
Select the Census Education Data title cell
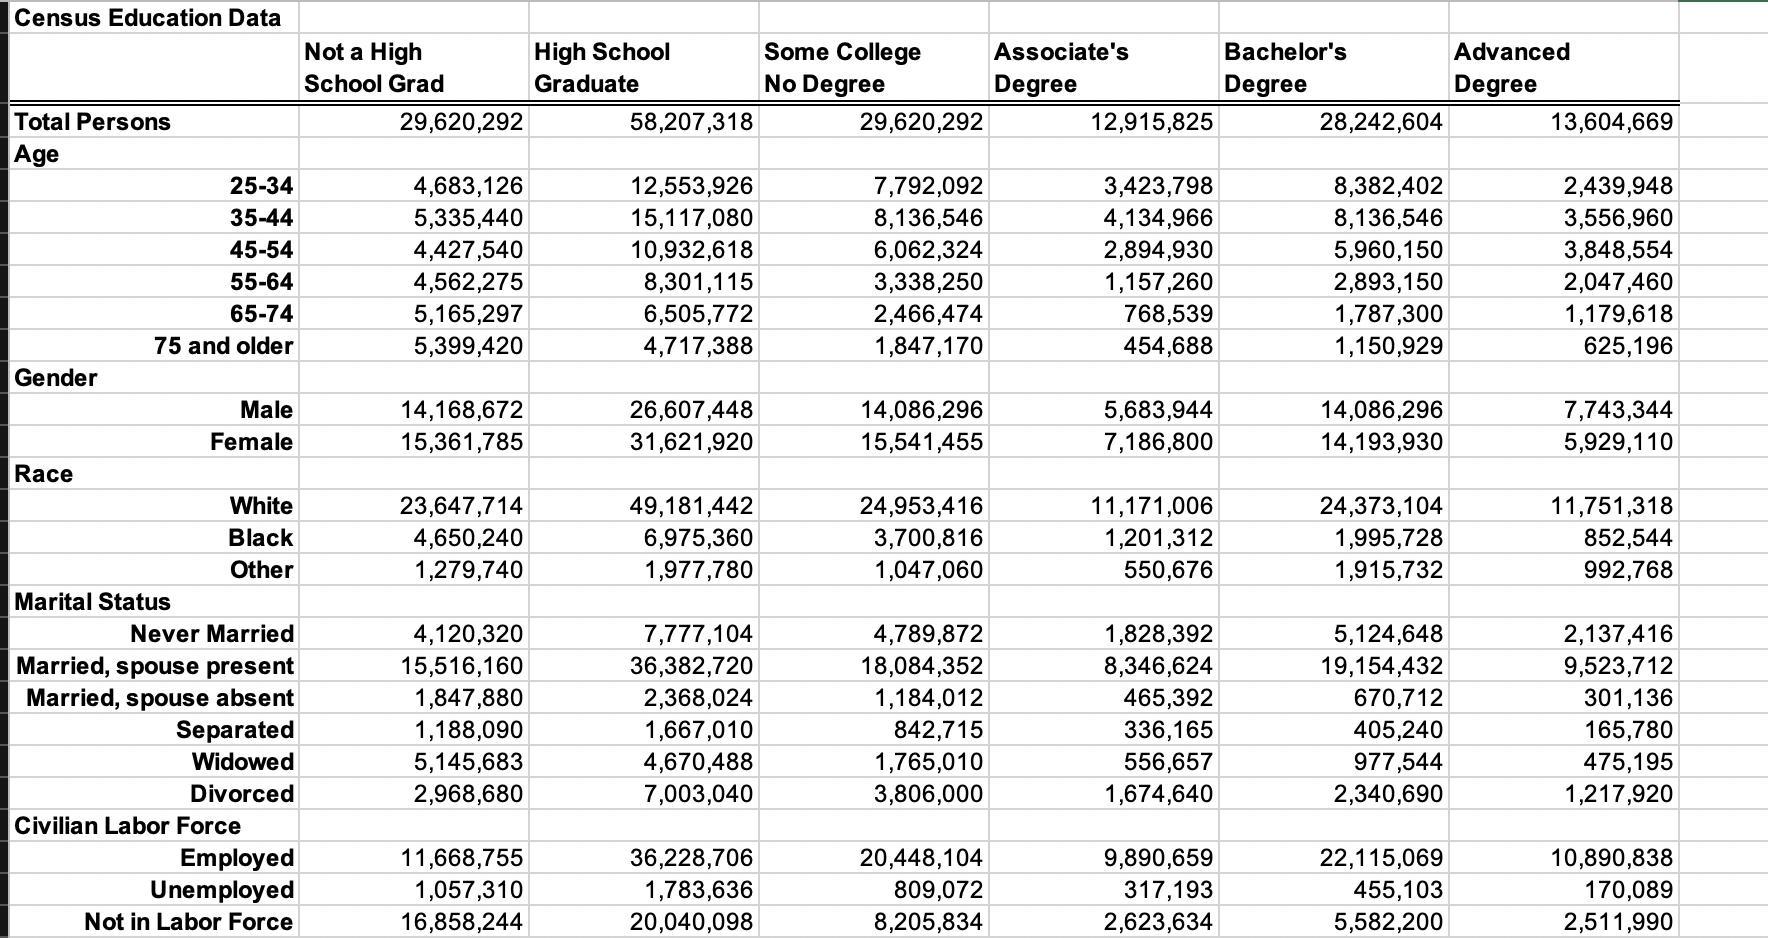(148, 17)
